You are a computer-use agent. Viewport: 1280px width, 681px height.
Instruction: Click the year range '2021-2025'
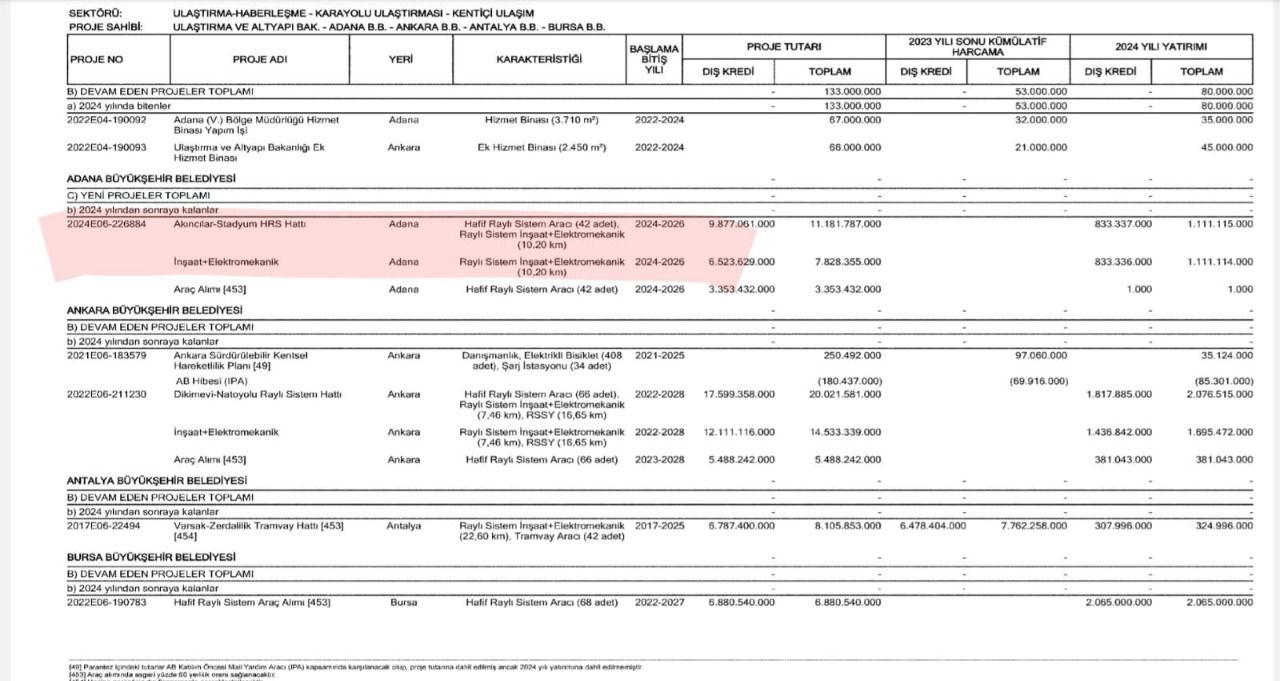pos(660,356)
